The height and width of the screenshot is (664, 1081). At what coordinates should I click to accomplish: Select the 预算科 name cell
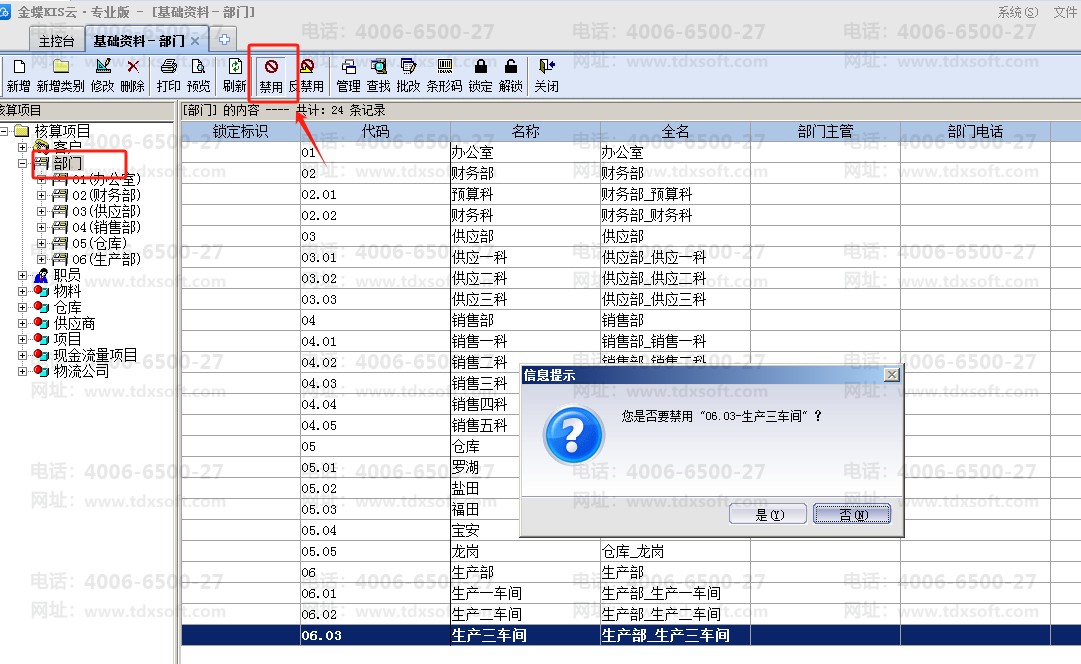(x=525, y=194)
